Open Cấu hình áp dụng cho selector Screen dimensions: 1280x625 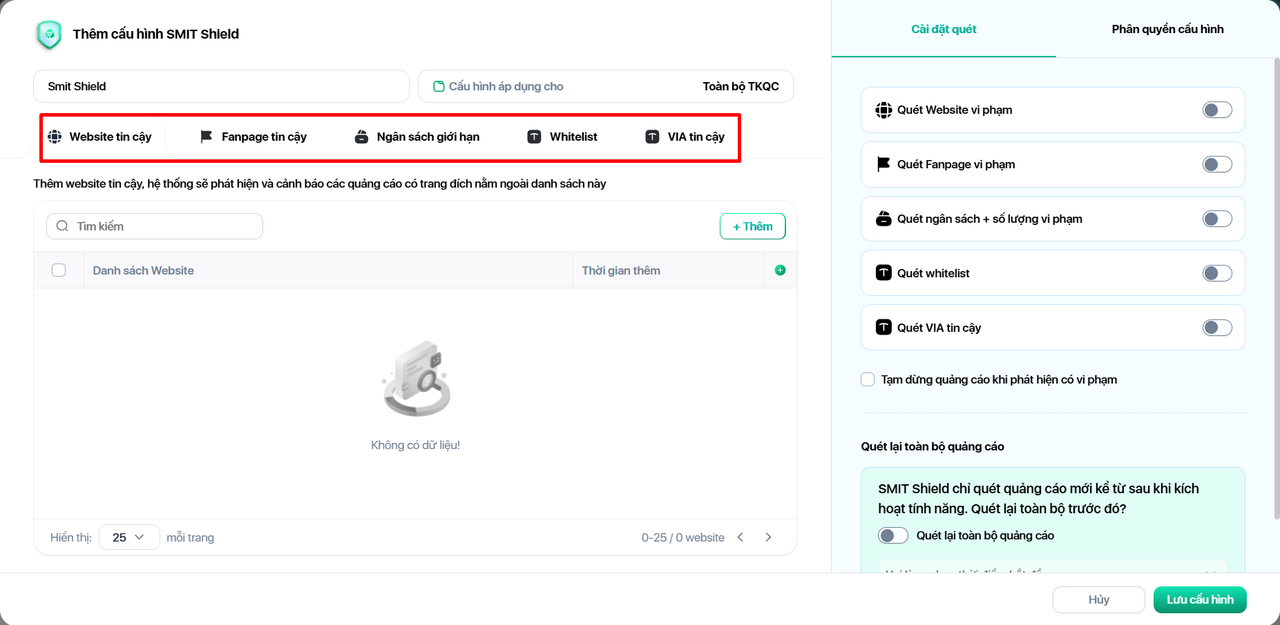click(605, 86)
